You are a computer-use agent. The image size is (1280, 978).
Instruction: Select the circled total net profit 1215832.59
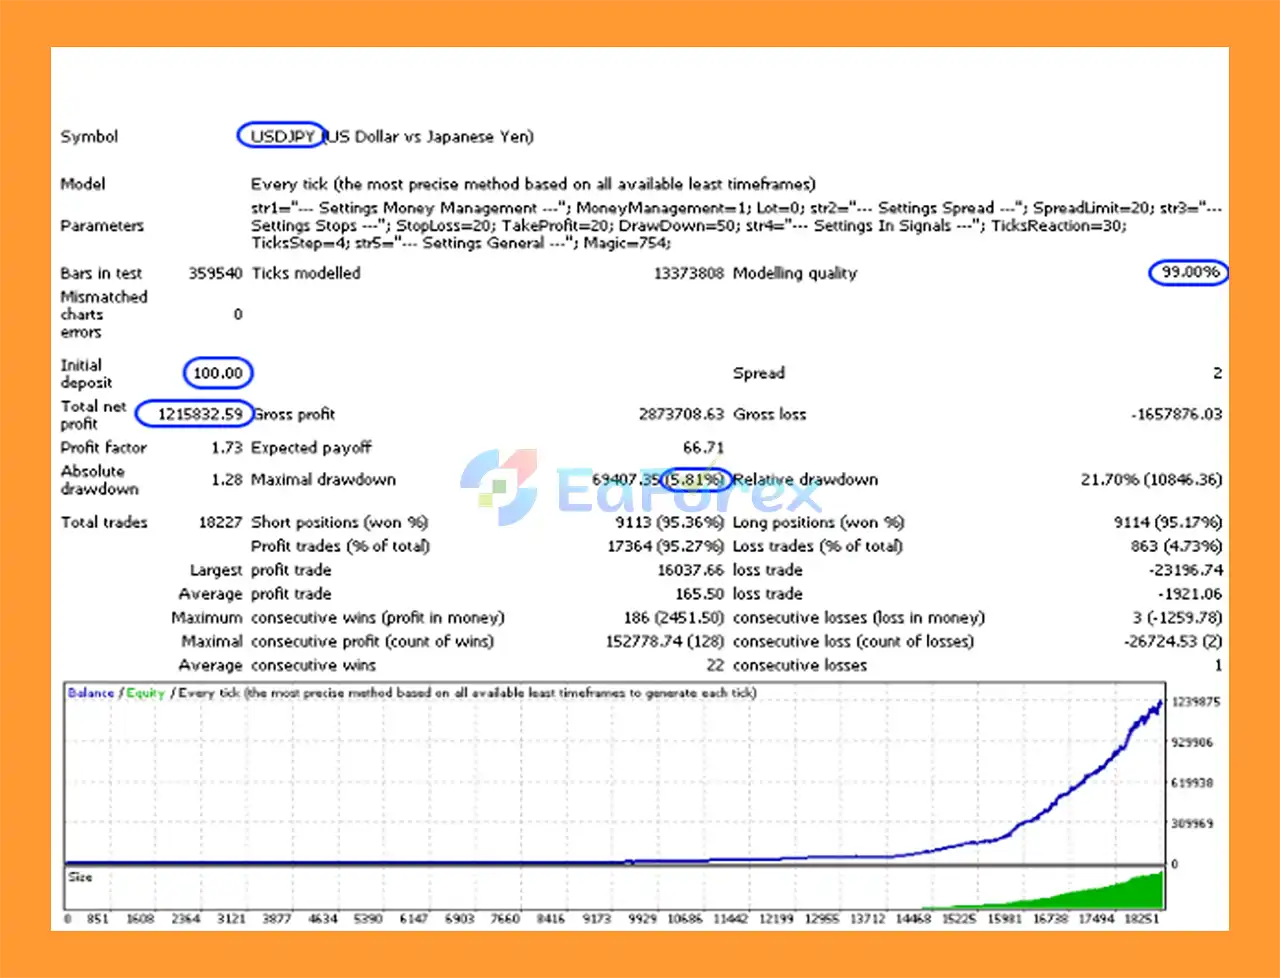[x=198, y=413]
